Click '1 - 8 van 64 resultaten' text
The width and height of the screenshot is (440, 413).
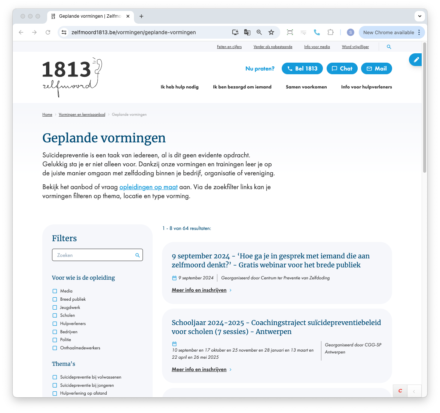(187, 228)
